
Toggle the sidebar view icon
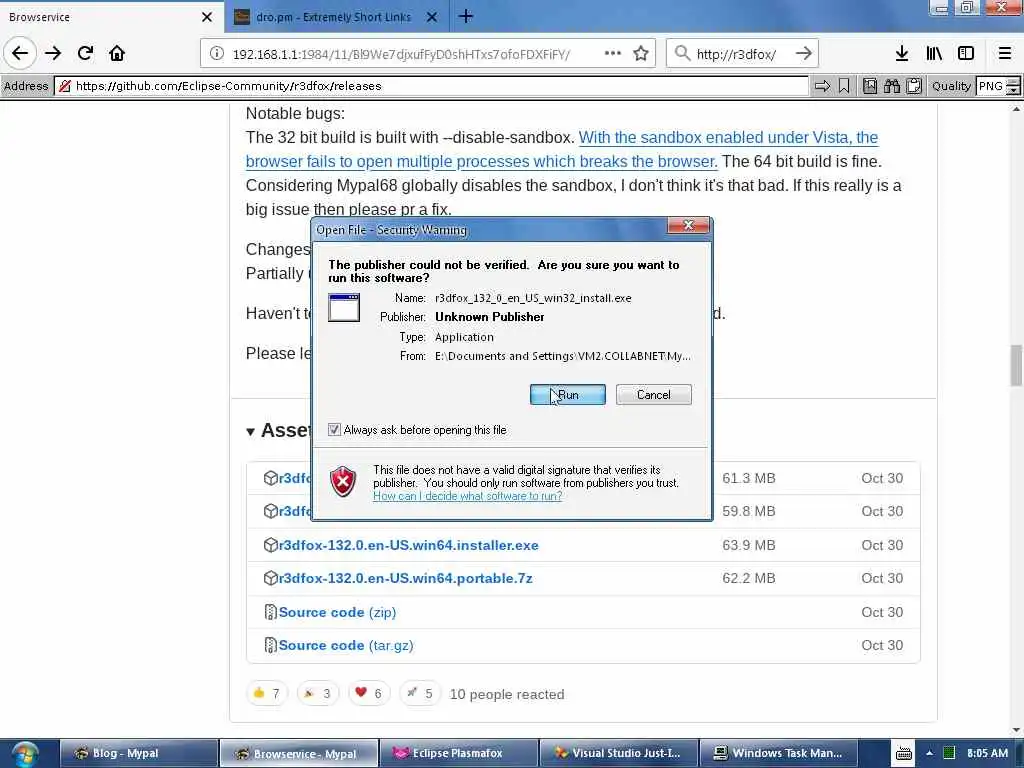point(966,54)
